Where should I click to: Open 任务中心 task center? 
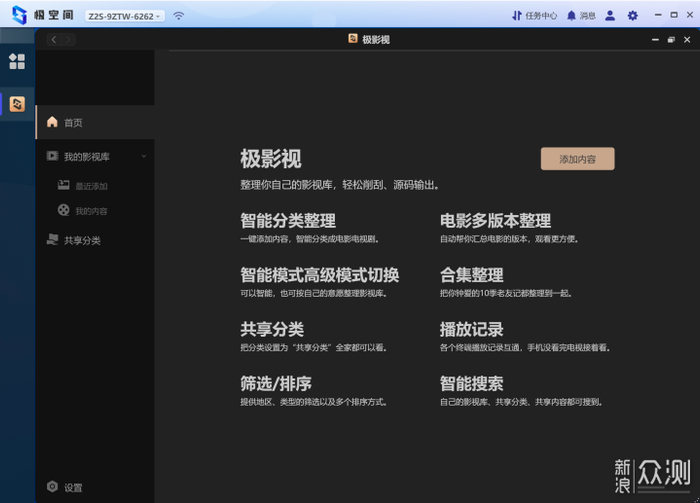coord(534,16)
